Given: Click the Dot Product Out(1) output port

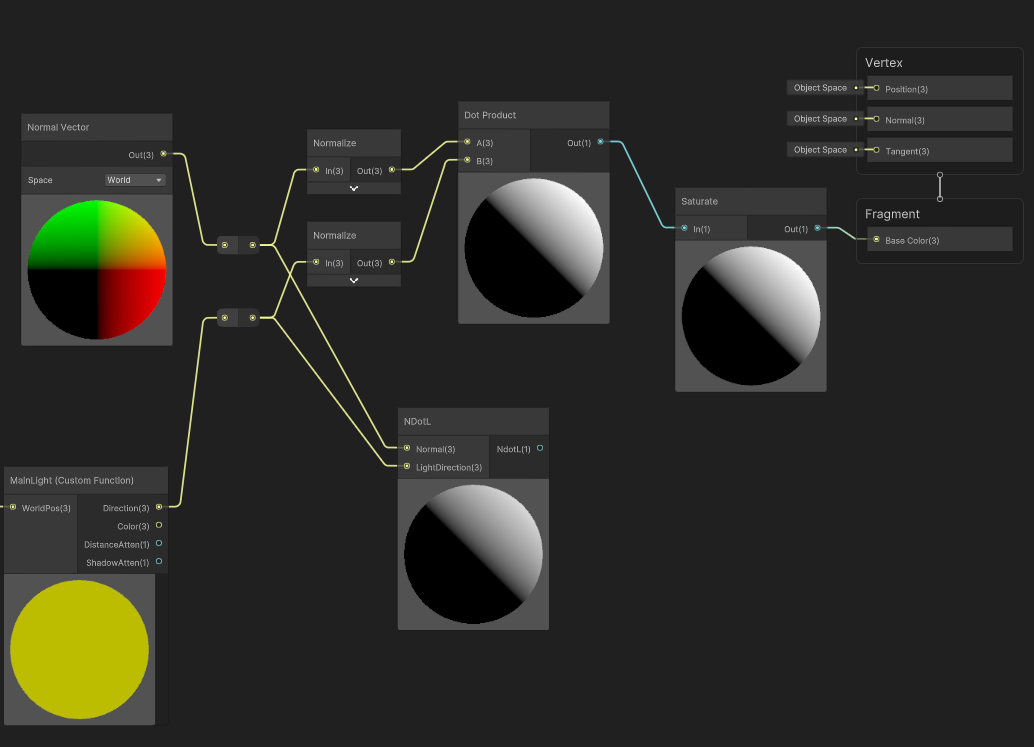Looking at the screenshot, I should pos(600,142).
